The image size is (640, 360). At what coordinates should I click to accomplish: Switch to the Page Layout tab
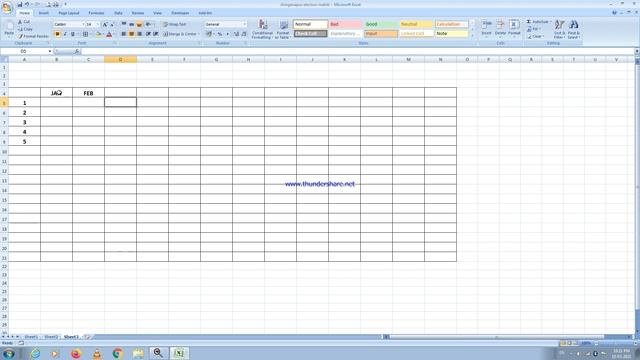click(69, 13)
